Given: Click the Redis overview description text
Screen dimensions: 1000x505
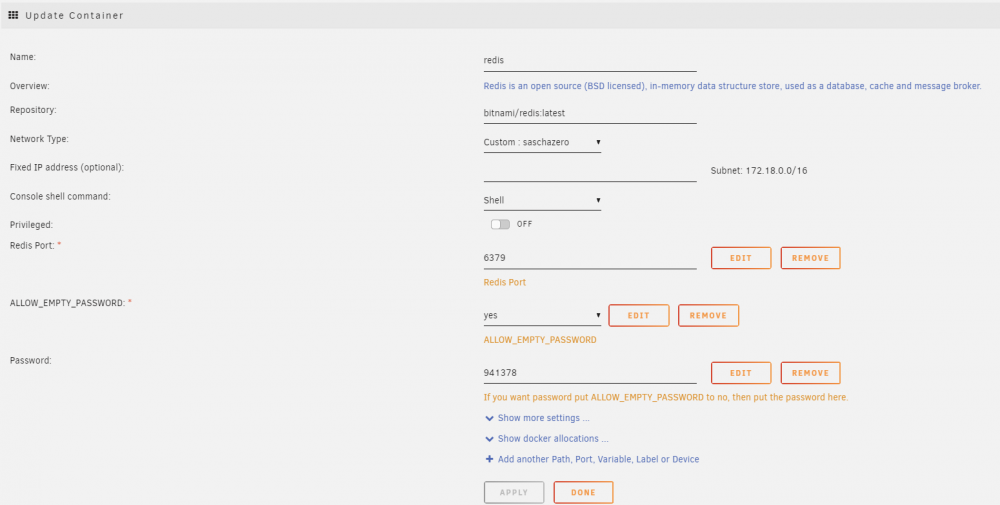Looking at the screenshot, I should (x=732, y=86).
